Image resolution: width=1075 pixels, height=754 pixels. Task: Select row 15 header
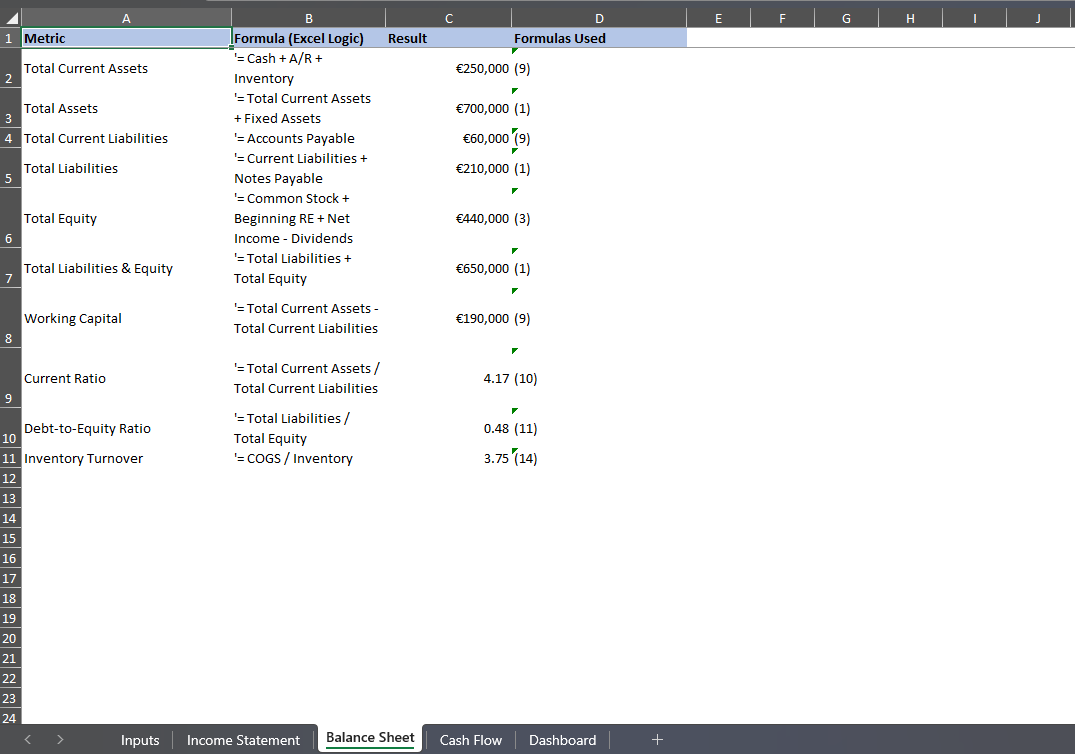(x=10, y=538)
